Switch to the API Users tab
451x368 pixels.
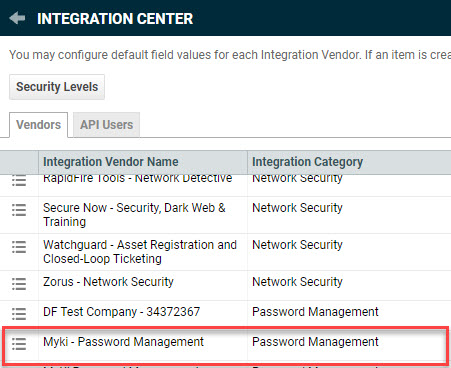tap(106, 125)
